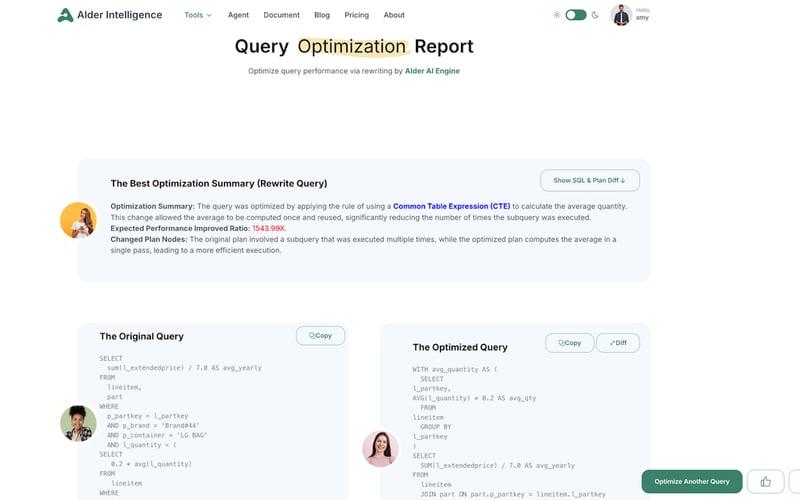The height and width of the screenshot is (500, 800).
Task: Click the Alder AI Engine link
Action: 432,71
